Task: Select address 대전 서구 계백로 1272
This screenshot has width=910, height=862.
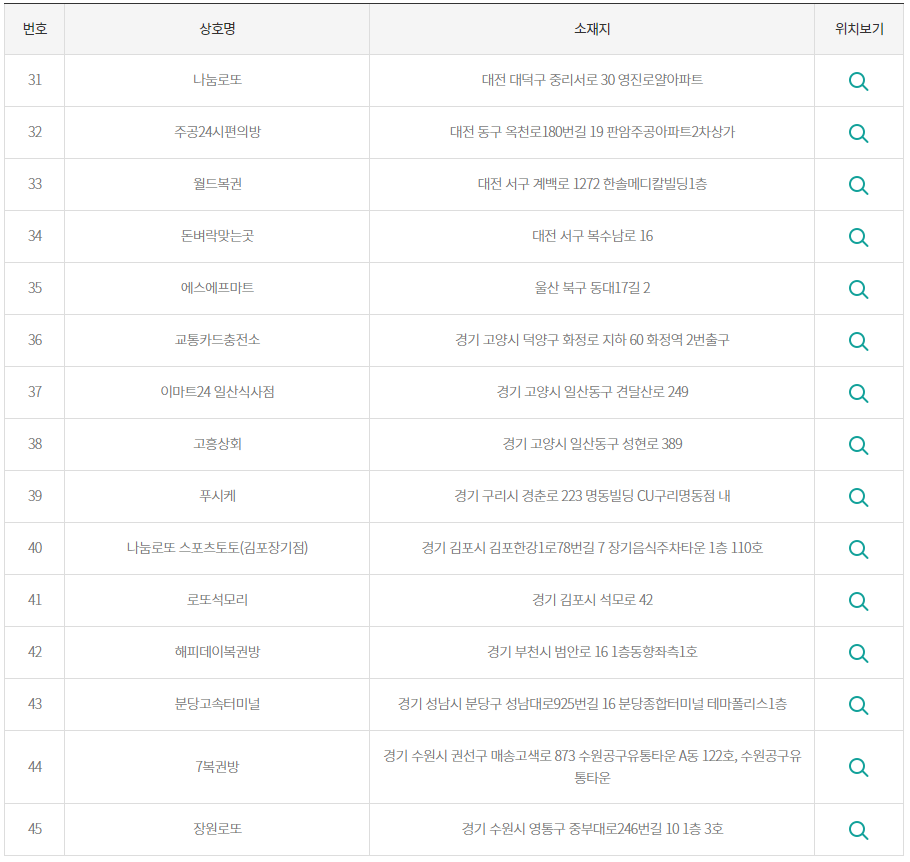Action: (x=539, y=184)
